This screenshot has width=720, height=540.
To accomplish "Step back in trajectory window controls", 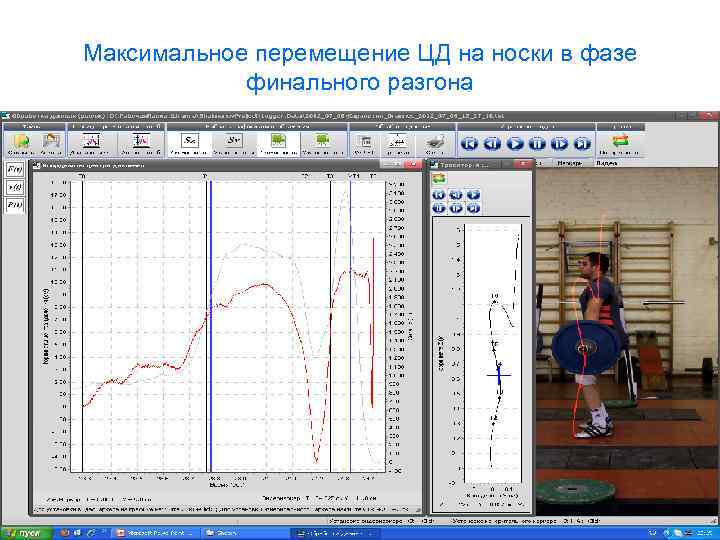I will (456, 195).
